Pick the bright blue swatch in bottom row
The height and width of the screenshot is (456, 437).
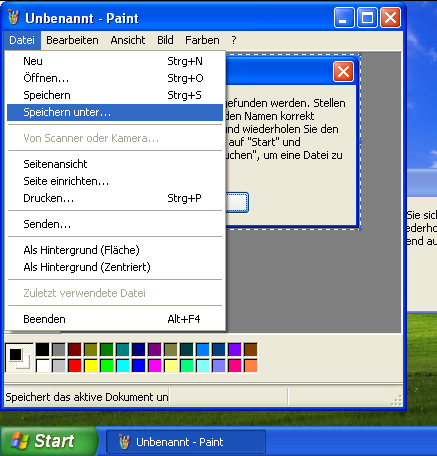(x=139, y=366)
